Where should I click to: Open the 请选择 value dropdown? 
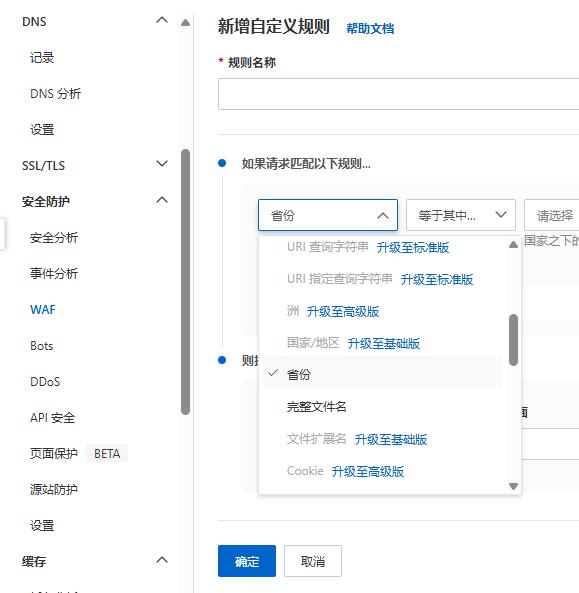552,215
